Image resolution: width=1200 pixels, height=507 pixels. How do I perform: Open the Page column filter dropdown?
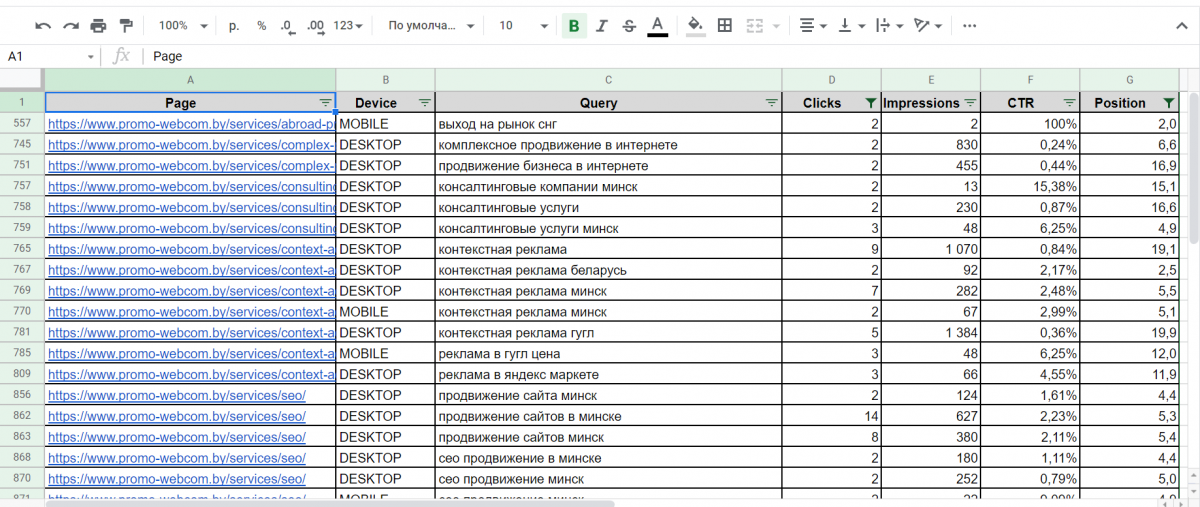click(x=325, y=103)
